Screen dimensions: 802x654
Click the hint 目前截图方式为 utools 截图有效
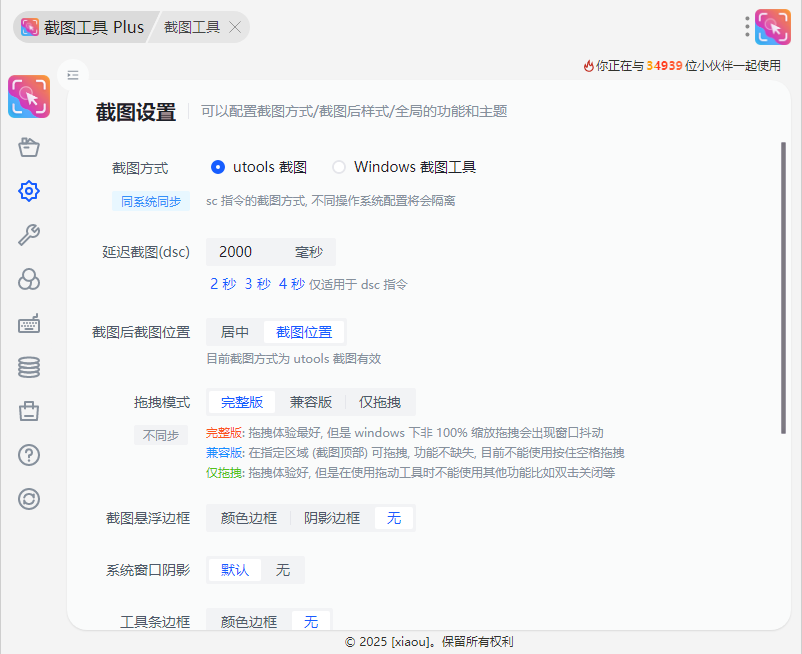click(x=294, y=359)
